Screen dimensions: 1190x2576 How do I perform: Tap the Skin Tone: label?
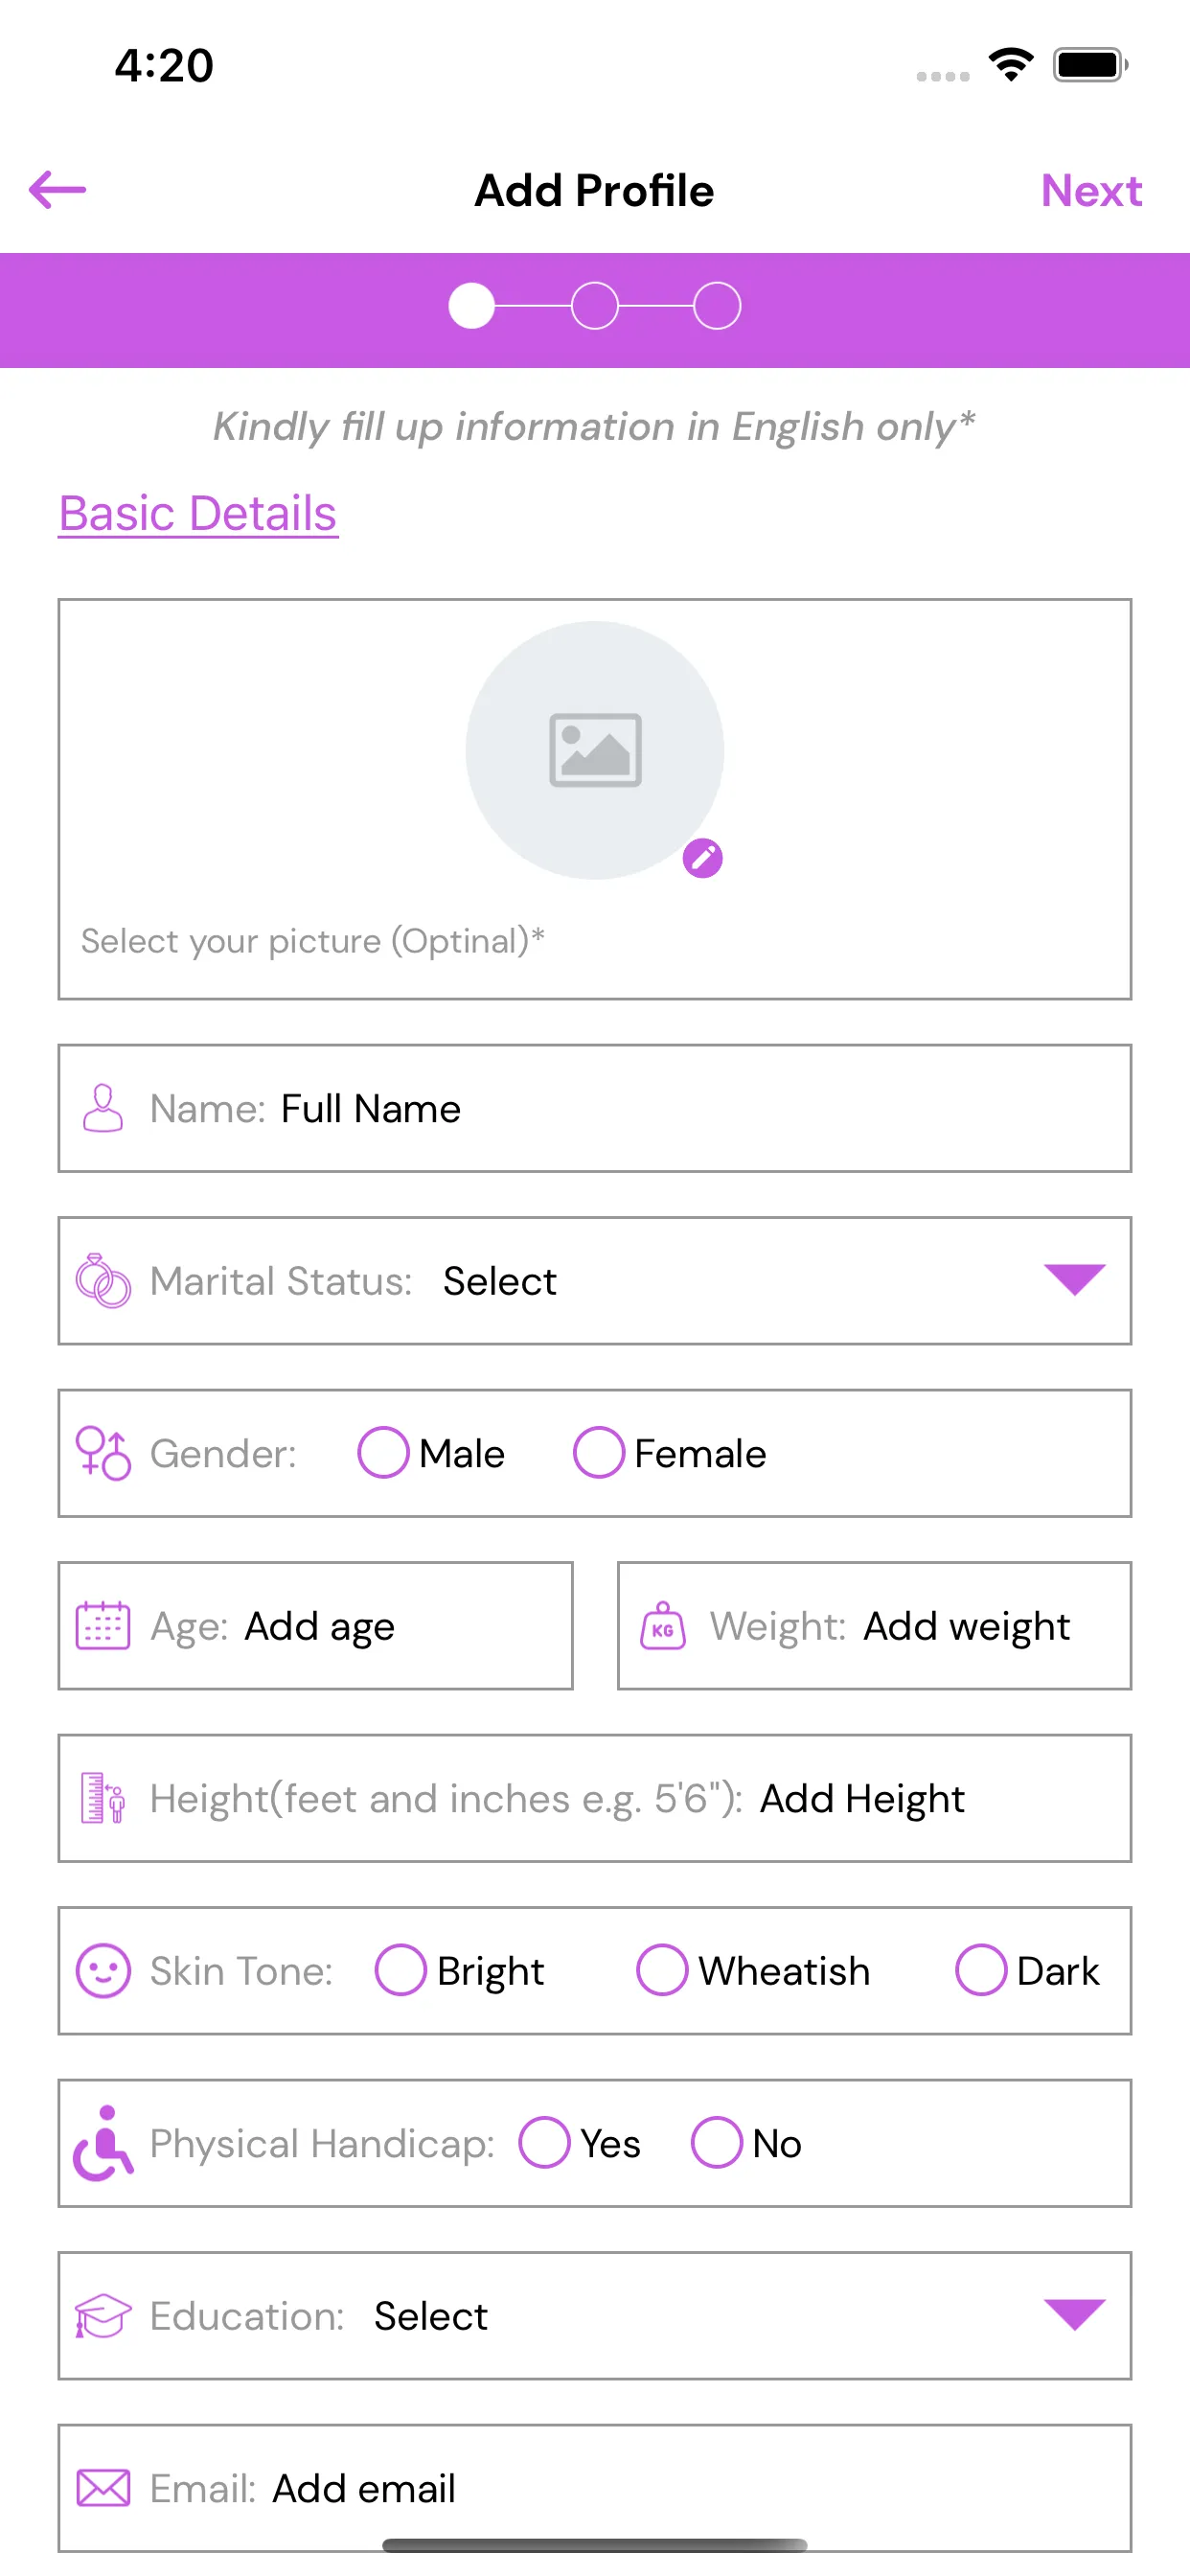tap(241, 1971)
